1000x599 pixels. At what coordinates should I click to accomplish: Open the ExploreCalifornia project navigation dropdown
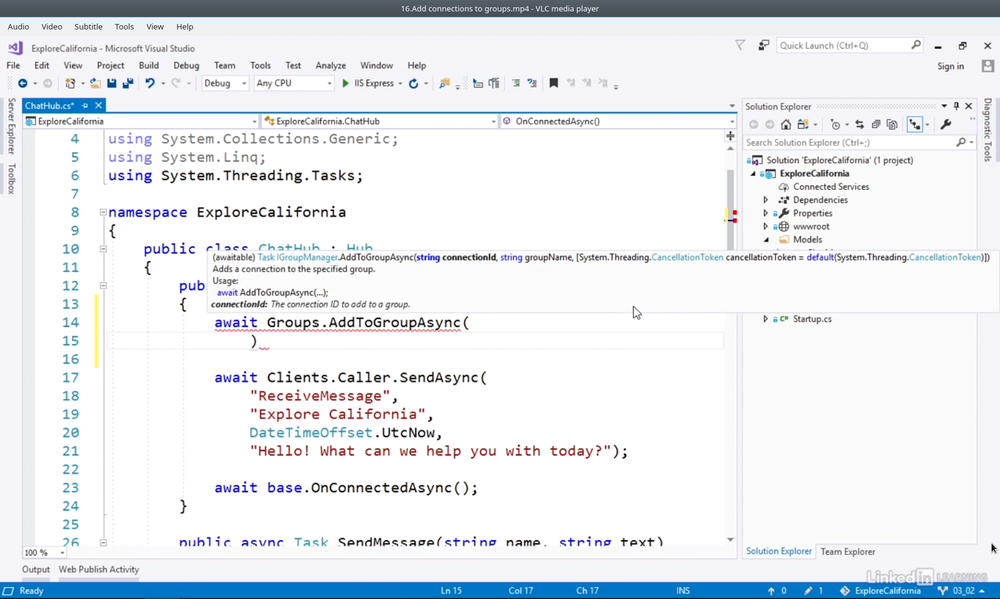coord(140,121)
